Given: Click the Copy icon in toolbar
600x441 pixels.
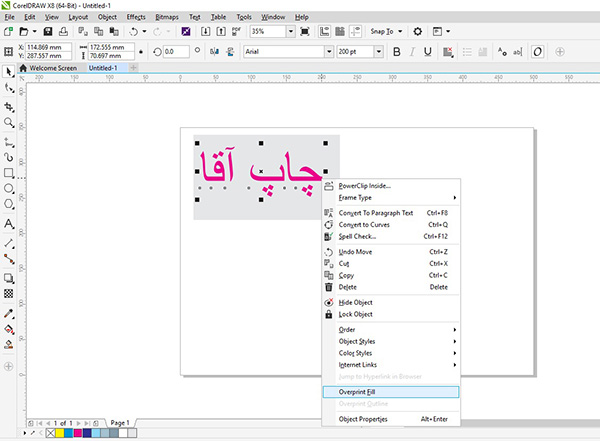Looking at the screenshot, I should (98, 31).
